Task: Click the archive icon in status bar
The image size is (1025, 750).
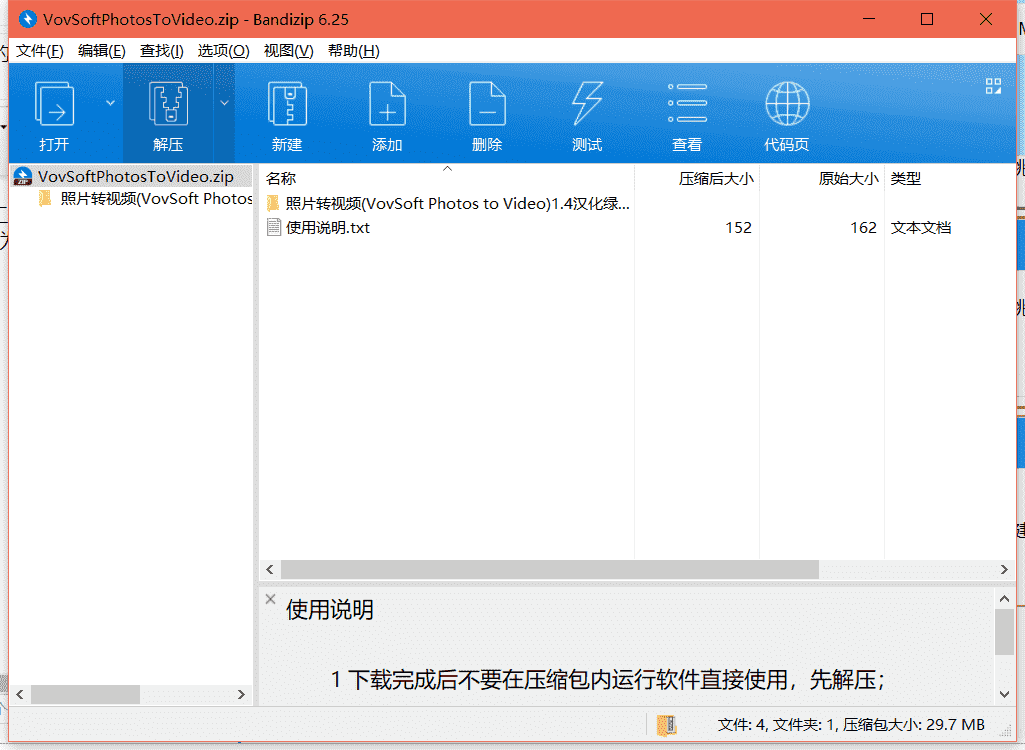Action: (x=666, y=725)
